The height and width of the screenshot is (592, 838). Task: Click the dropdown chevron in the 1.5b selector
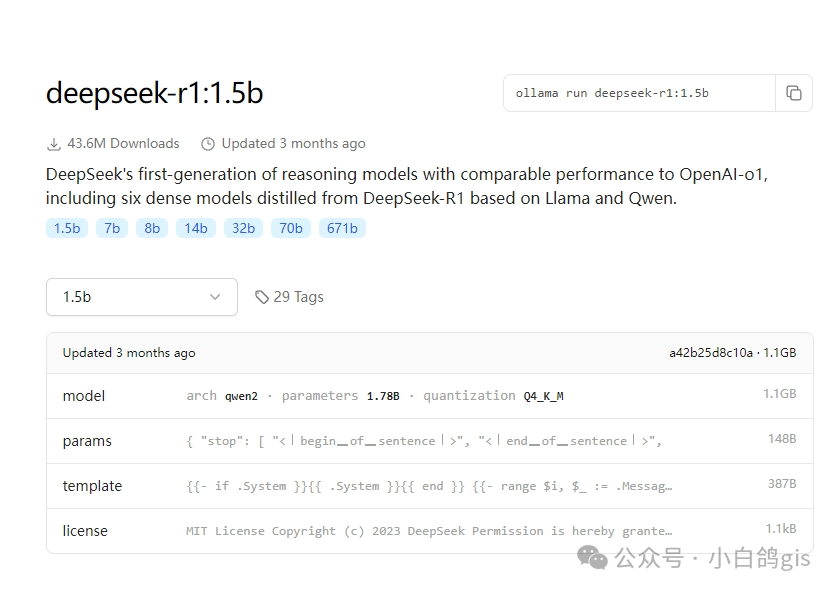click(215, 297)
